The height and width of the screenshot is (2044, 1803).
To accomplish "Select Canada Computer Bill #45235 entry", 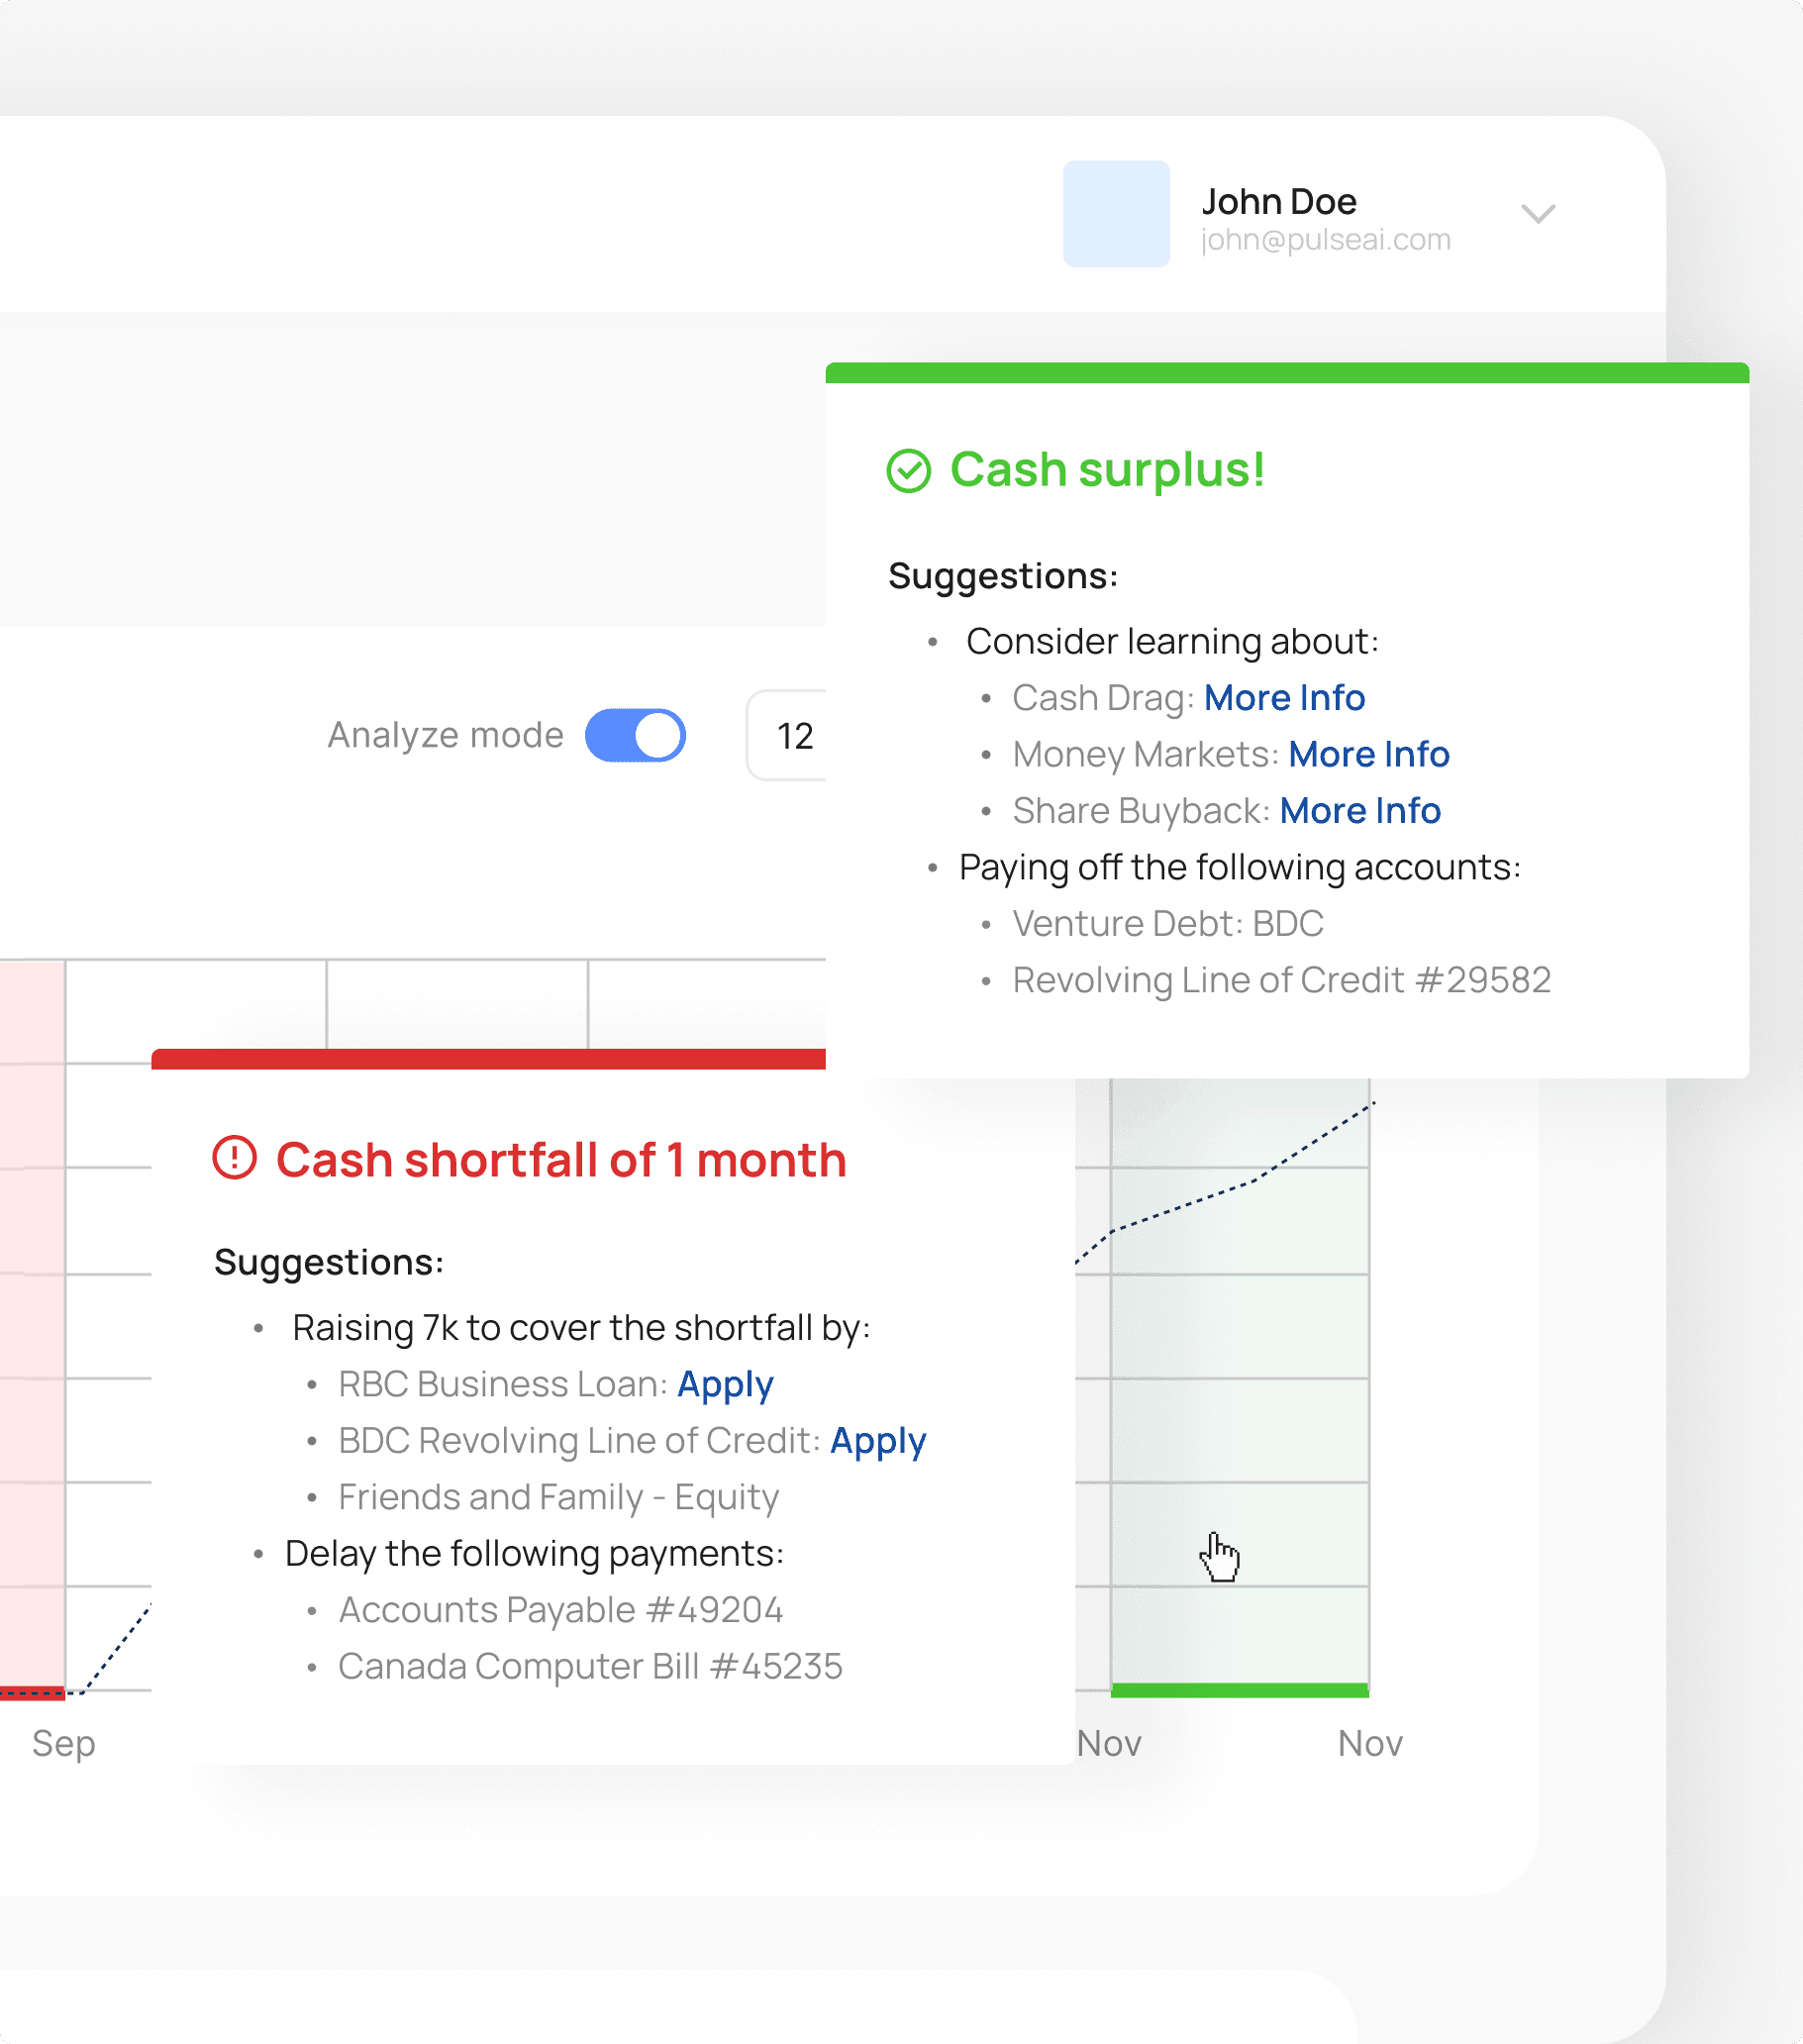I will (x=590, y=1667).
